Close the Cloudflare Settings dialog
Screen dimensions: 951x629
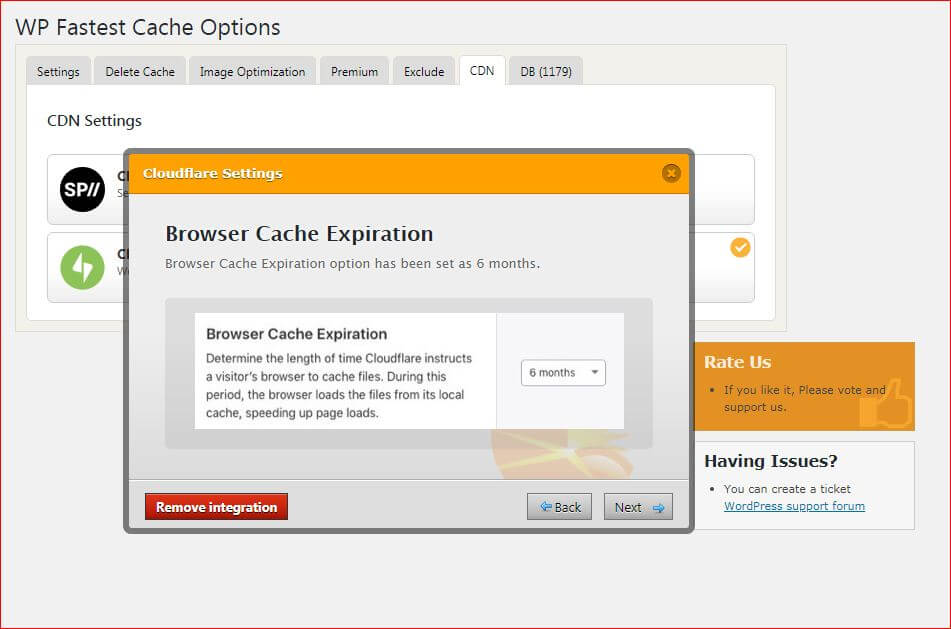tap(671, 173)
